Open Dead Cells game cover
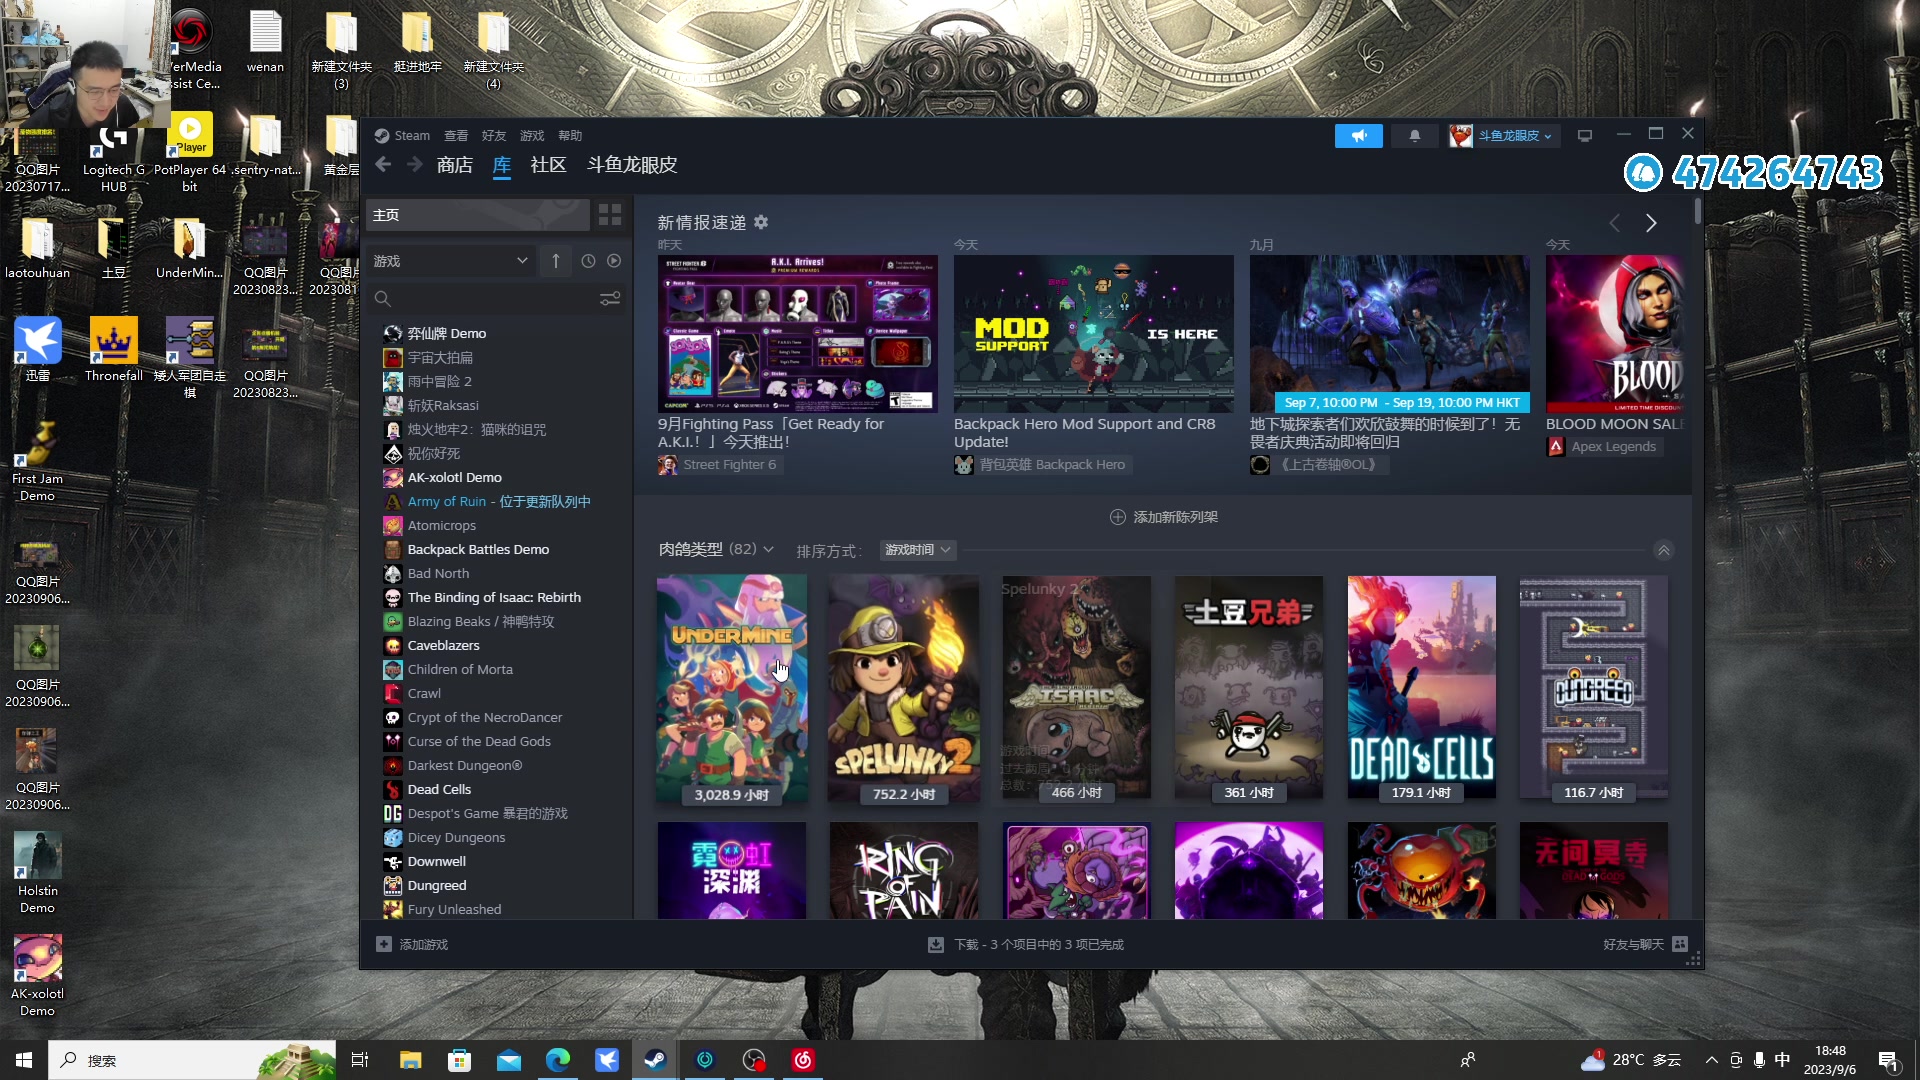 pyautogui.click(x=1422, y=688)
